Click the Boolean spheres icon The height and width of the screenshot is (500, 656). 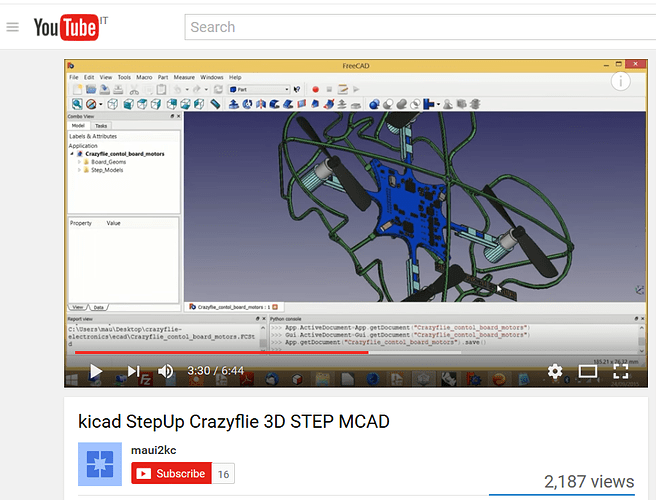point(374,104)
